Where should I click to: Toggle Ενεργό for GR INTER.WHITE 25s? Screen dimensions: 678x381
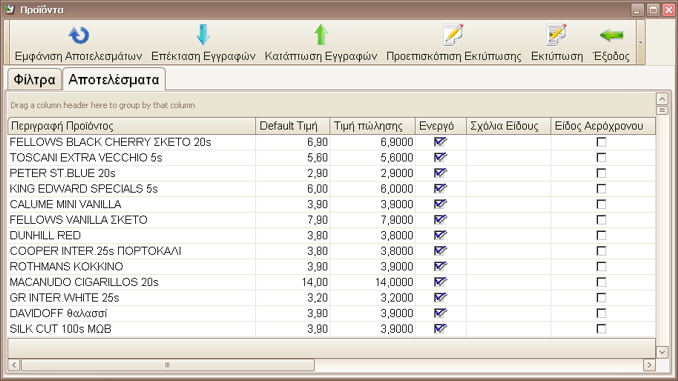coord(440,298)
